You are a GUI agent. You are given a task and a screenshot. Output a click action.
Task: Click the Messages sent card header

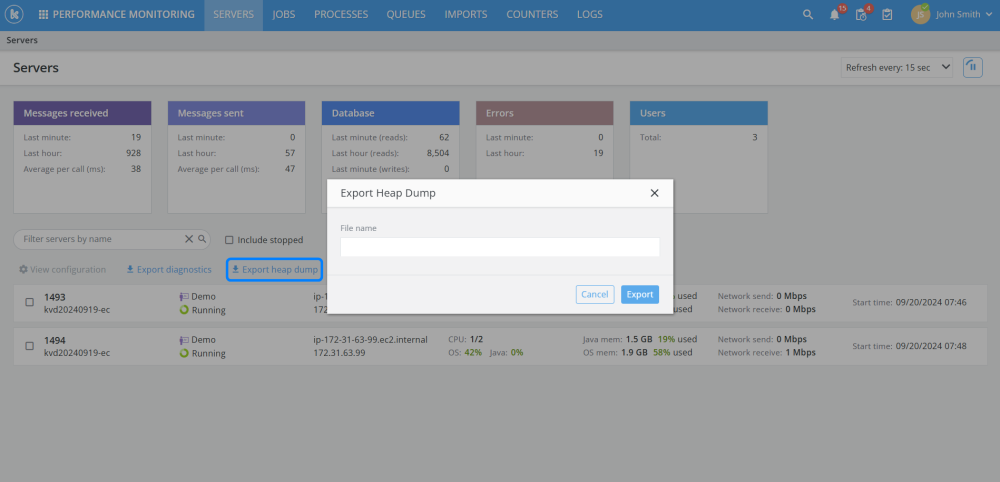tap(237, 113)
